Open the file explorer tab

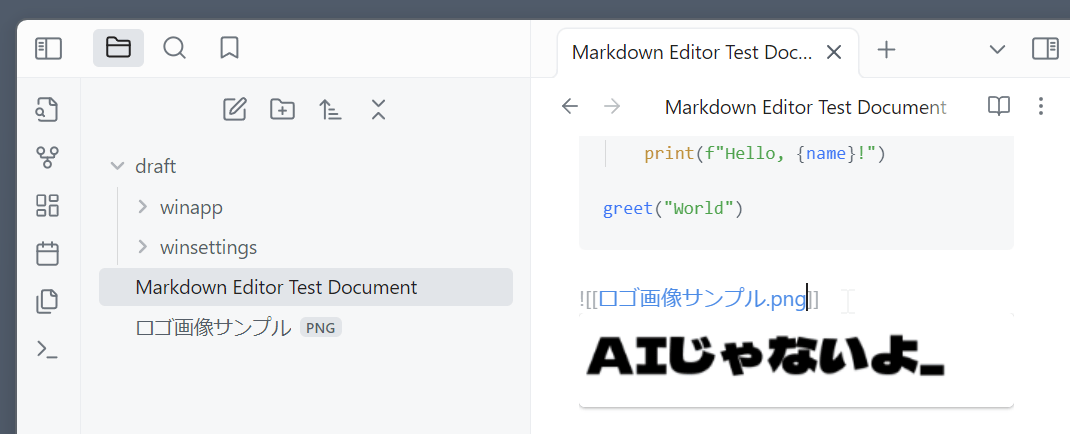(118, 48)
